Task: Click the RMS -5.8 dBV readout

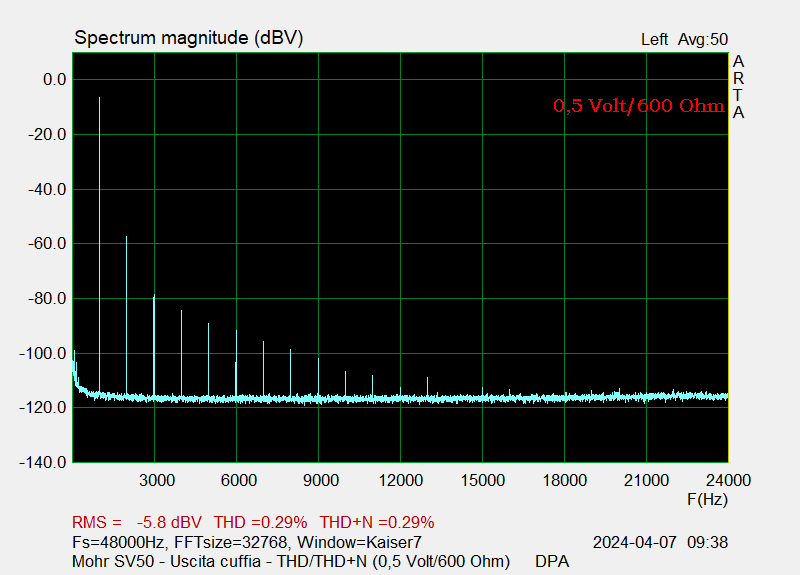Action: pos(137,522)
